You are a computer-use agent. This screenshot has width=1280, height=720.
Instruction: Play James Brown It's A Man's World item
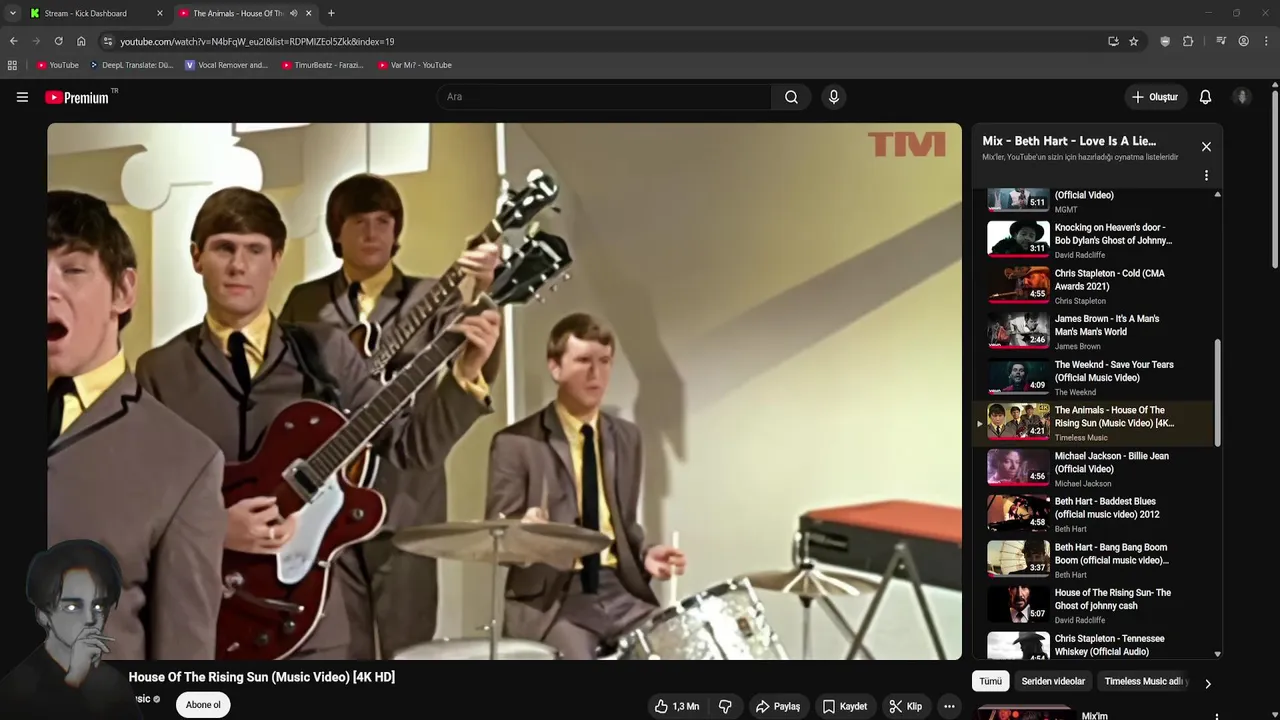point(1094,332)
